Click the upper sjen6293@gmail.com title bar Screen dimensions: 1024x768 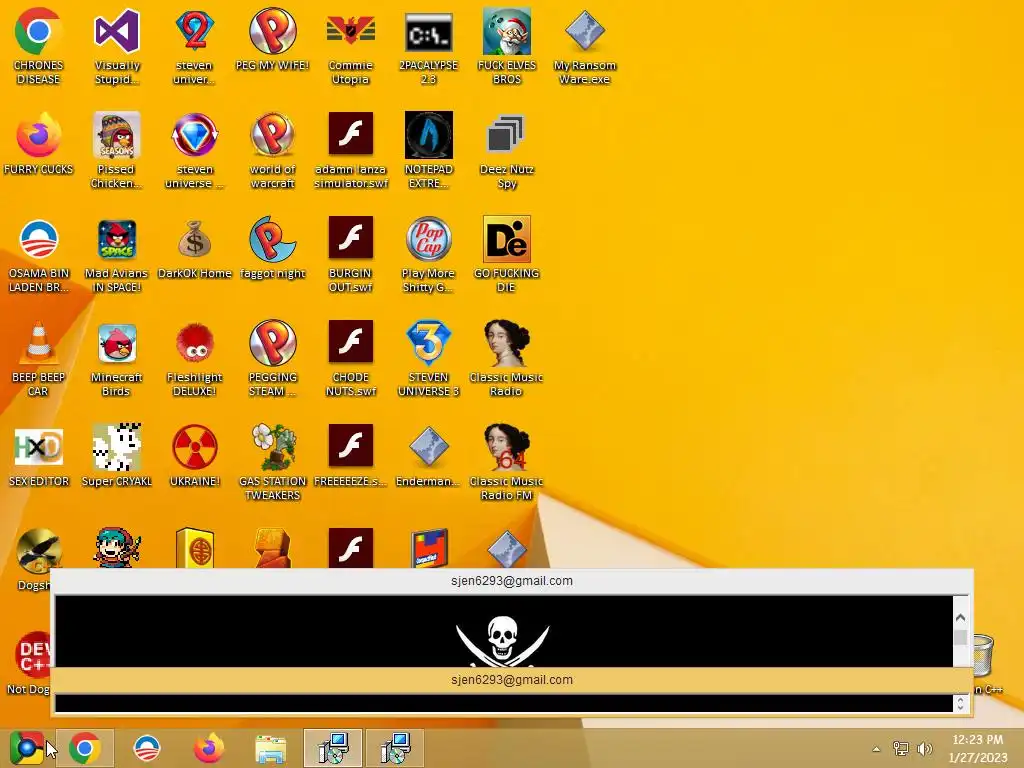click(511, 581)
